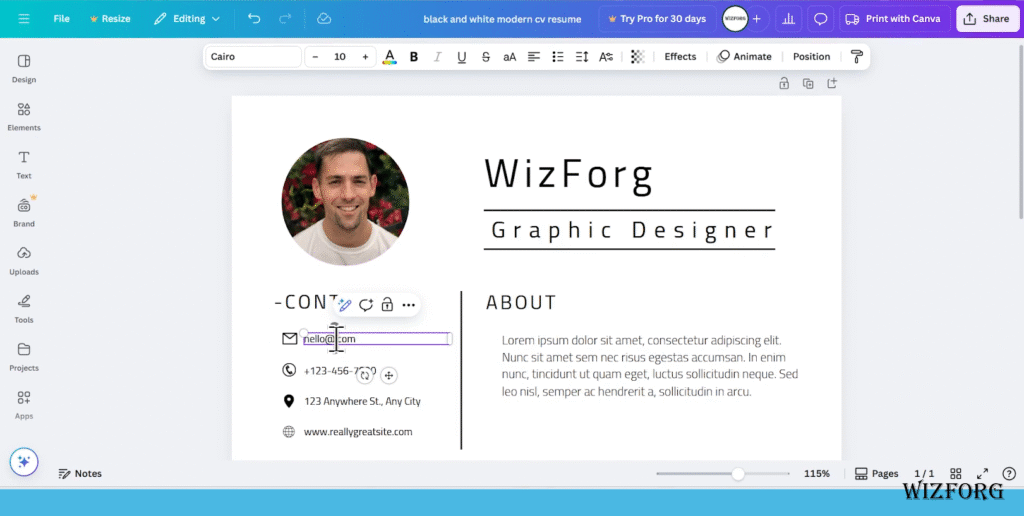The width and height of the screenshot is (1024, 516).
Task: Redo the last action
Action: [x=285, y=19]
